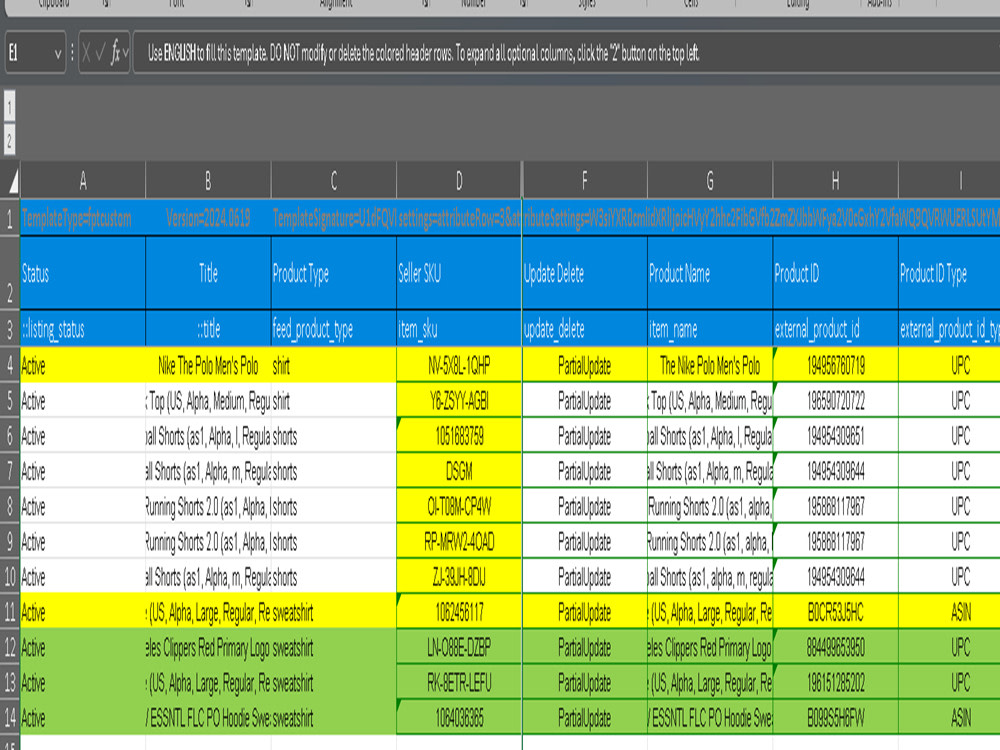Screen dimensions: 1000x750
Task: Click the external_product_id cell
Action: point(835,328)
